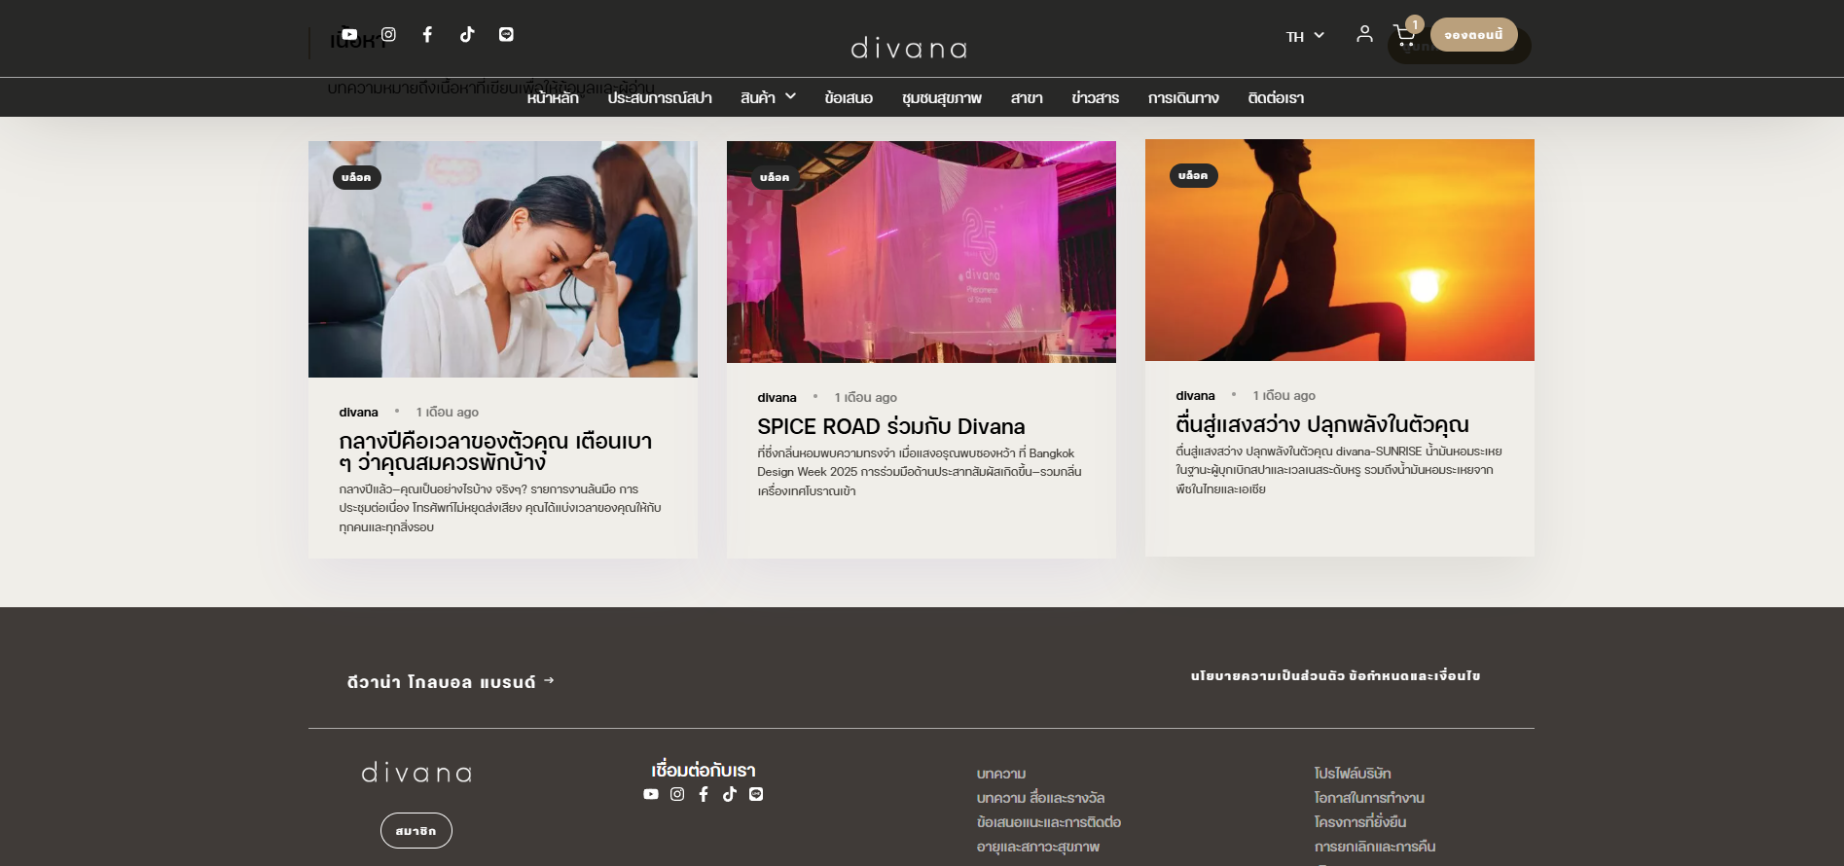Screen dimensions: 1844x866
Task: Open TikTok icon in top header
Action: coord(467,34)
